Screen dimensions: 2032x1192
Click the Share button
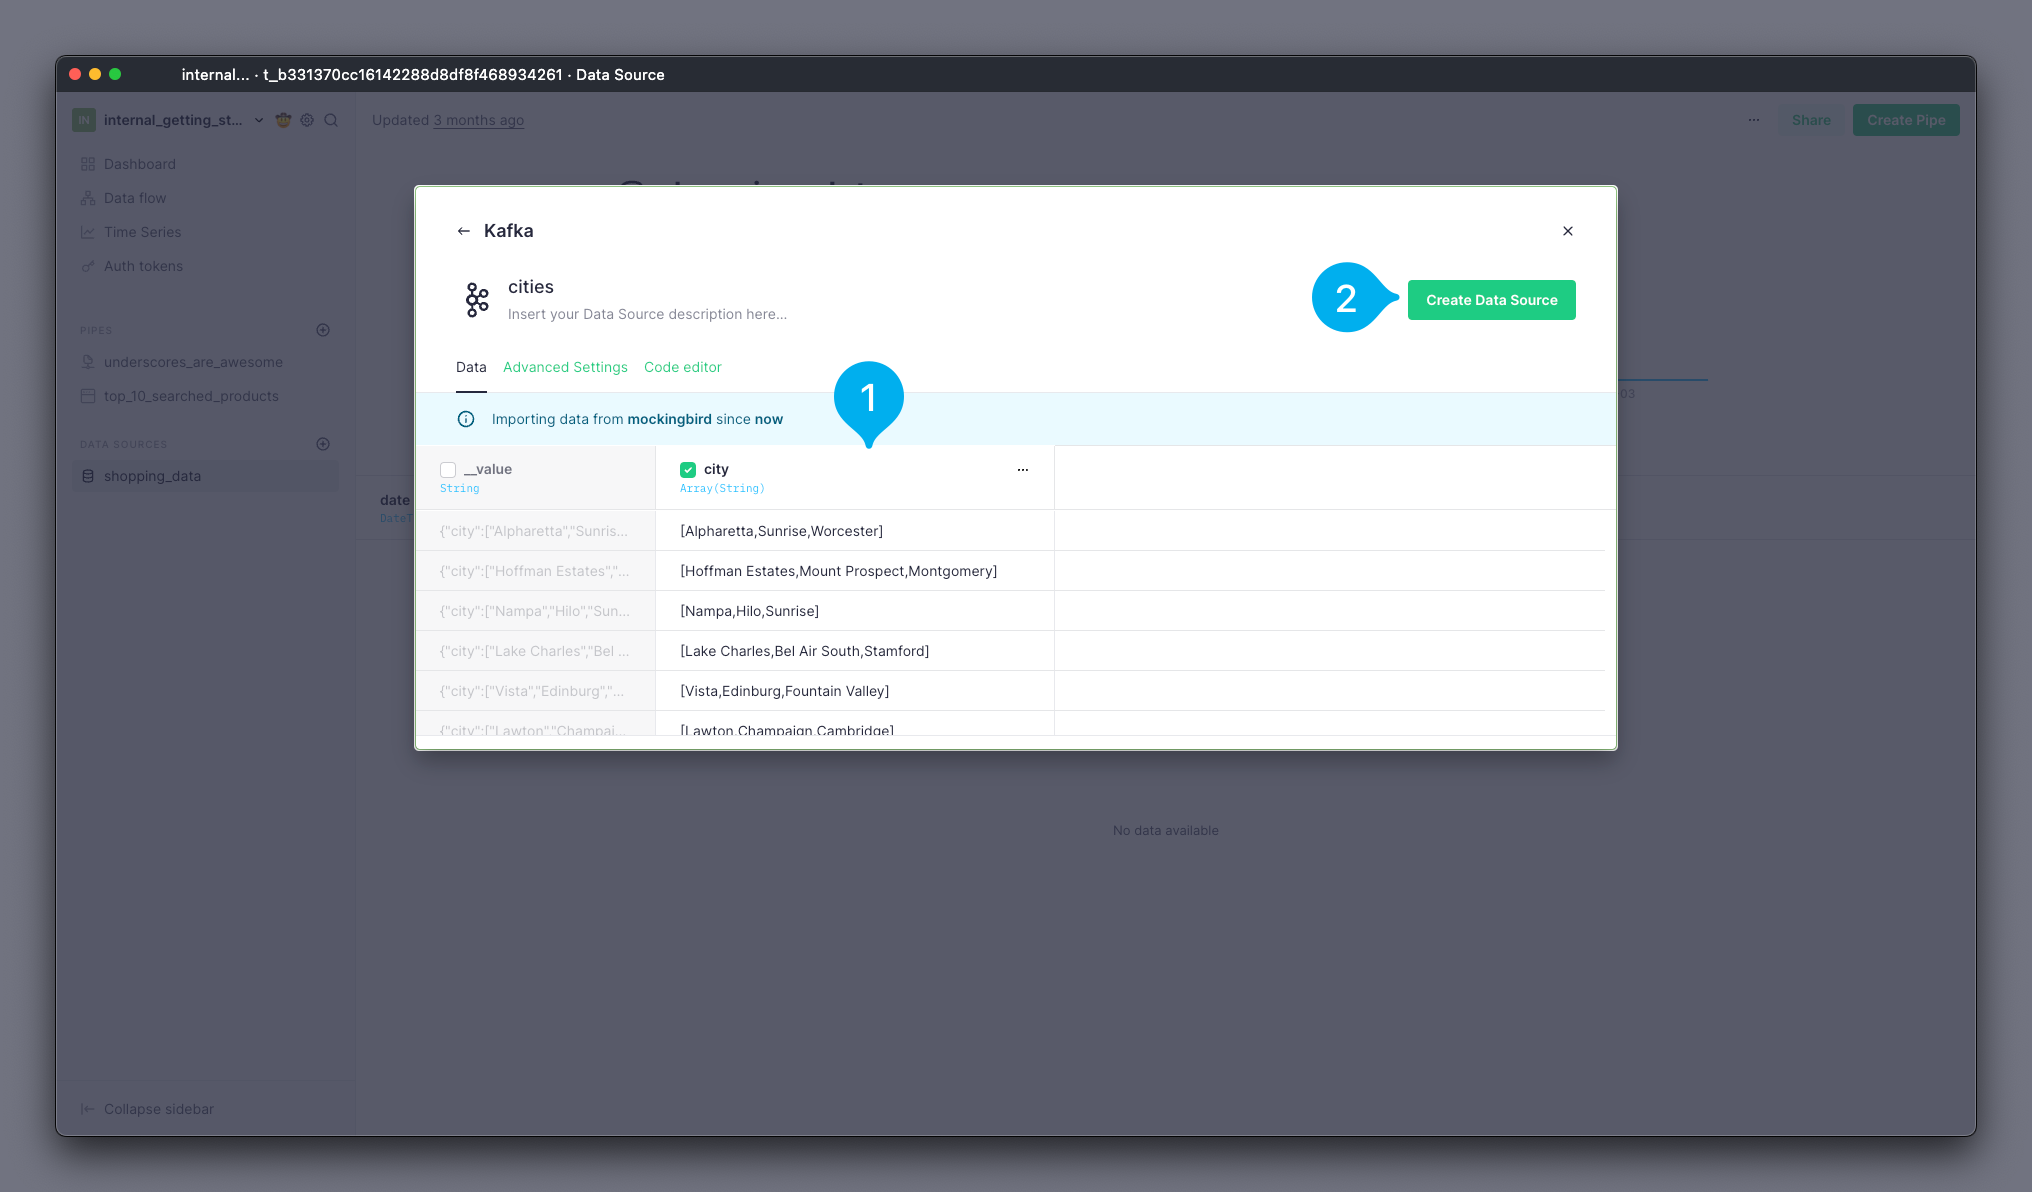[1811, 120]
